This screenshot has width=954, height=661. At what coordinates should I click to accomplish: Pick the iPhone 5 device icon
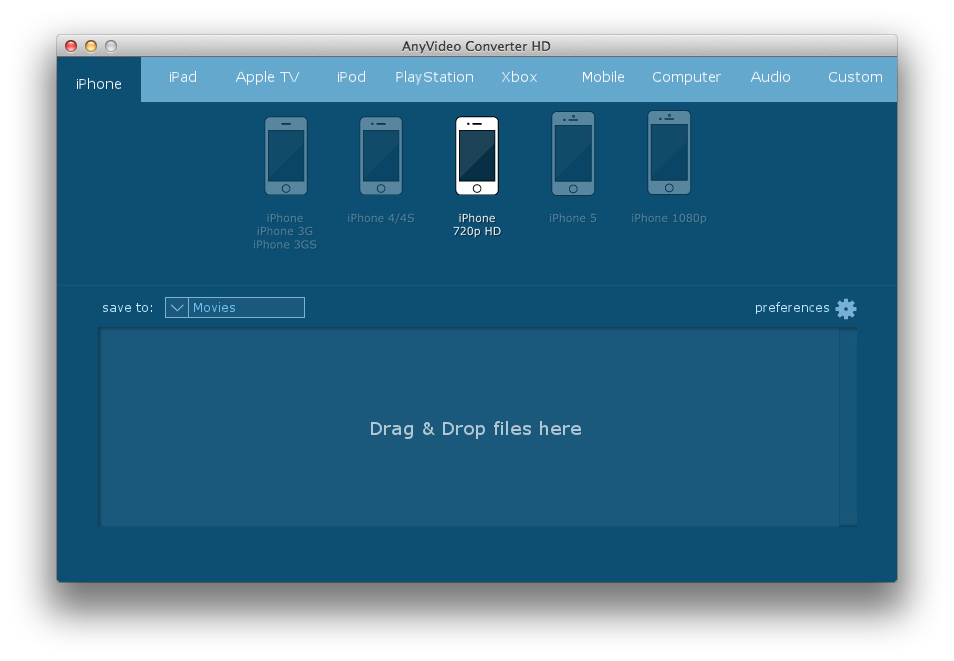(573, 154)
